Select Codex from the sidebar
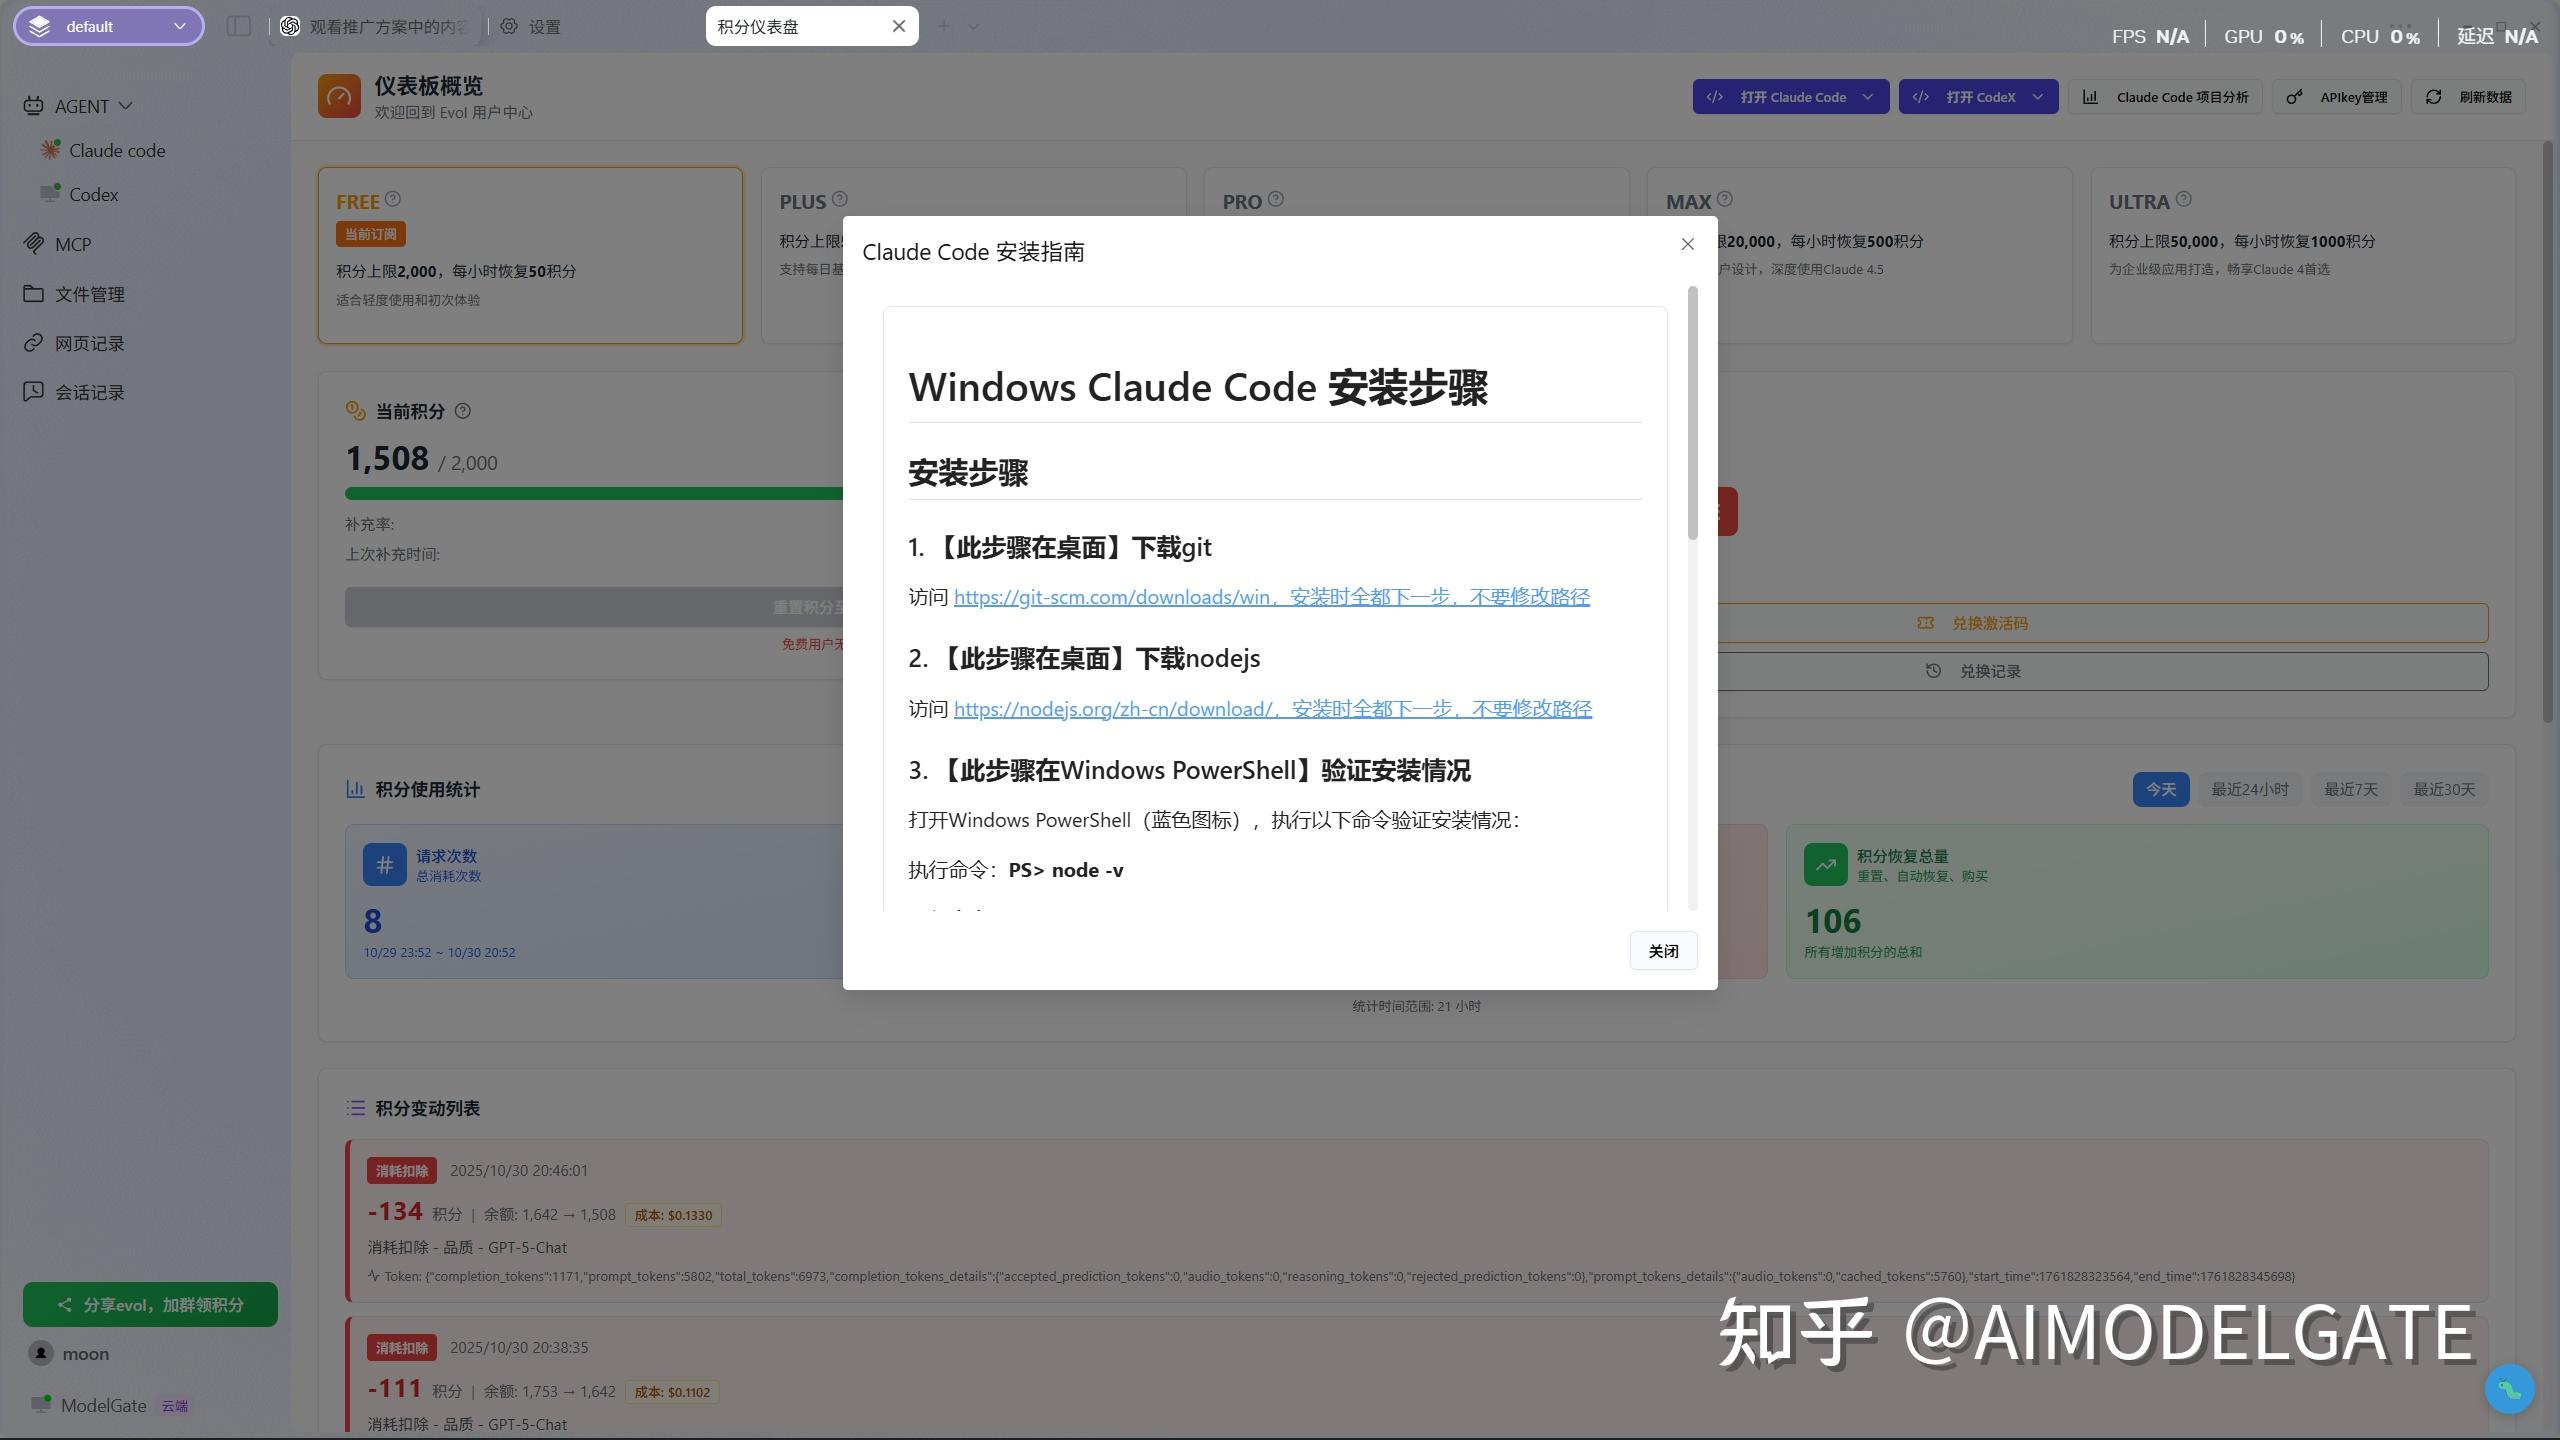This screenshot has height=1440, width=2560. pos(94,194)
